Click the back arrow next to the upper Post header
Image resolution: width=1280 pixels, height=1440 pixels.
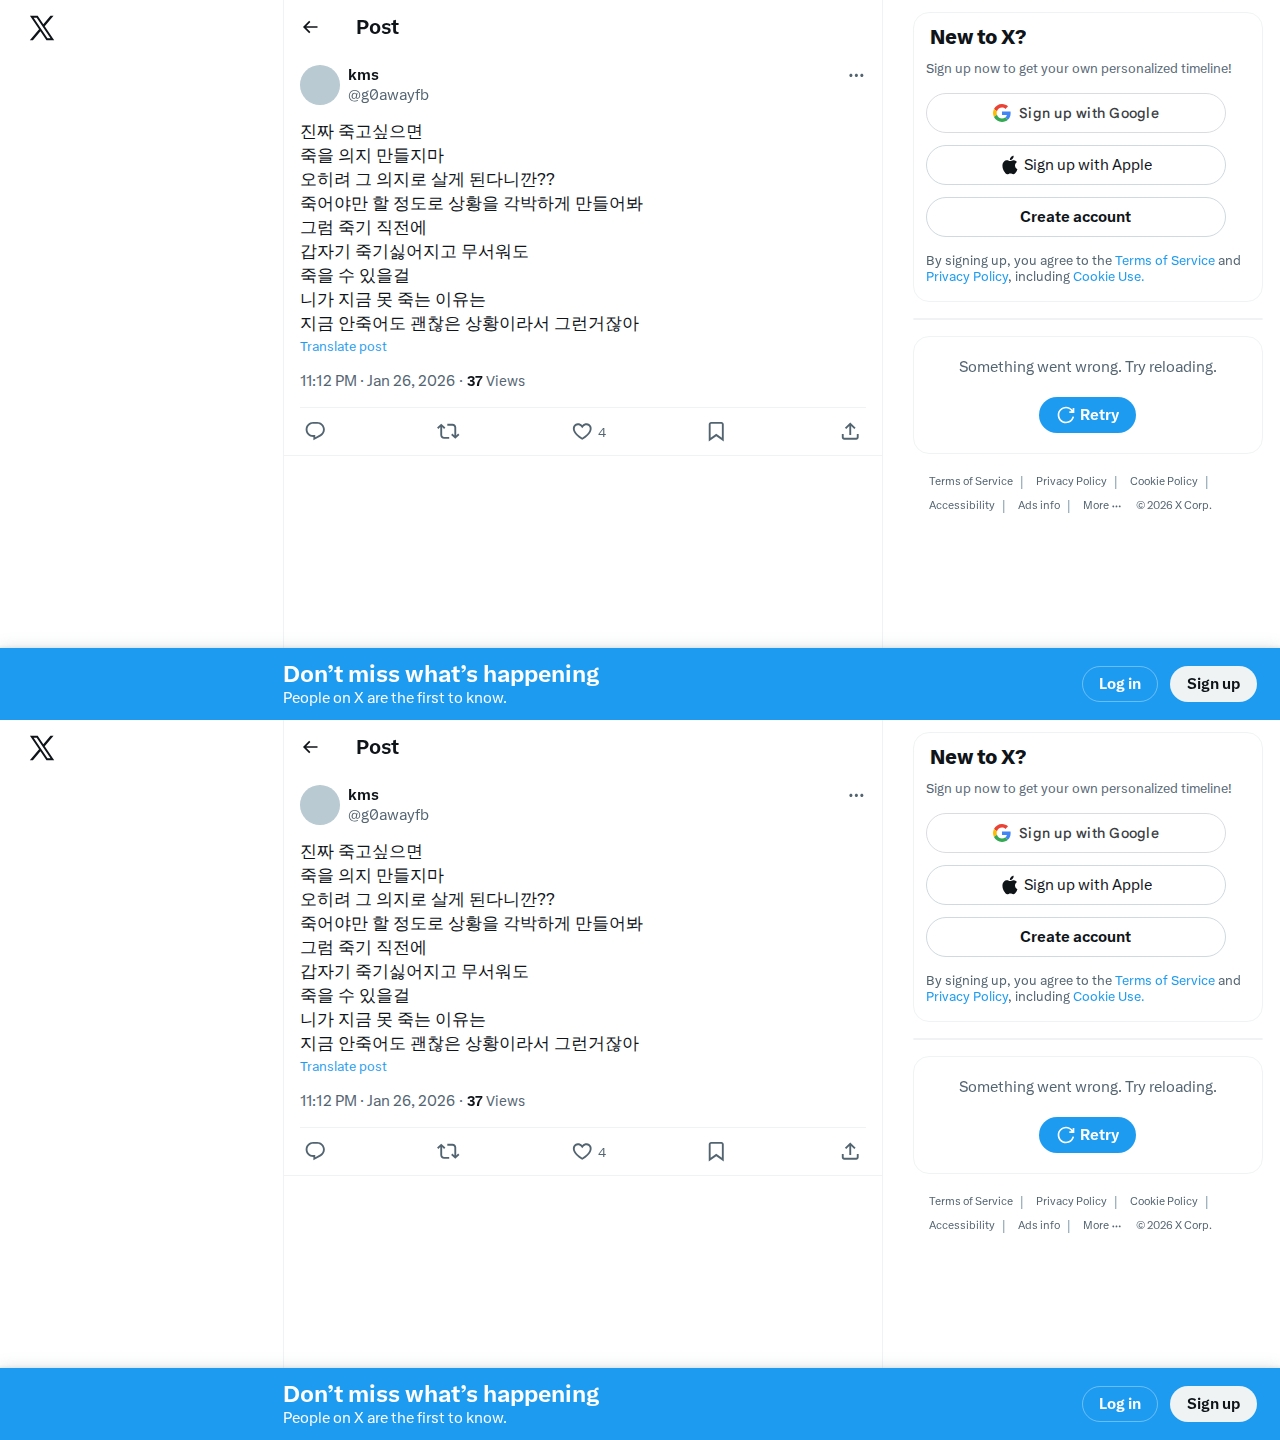pos(310,27)
